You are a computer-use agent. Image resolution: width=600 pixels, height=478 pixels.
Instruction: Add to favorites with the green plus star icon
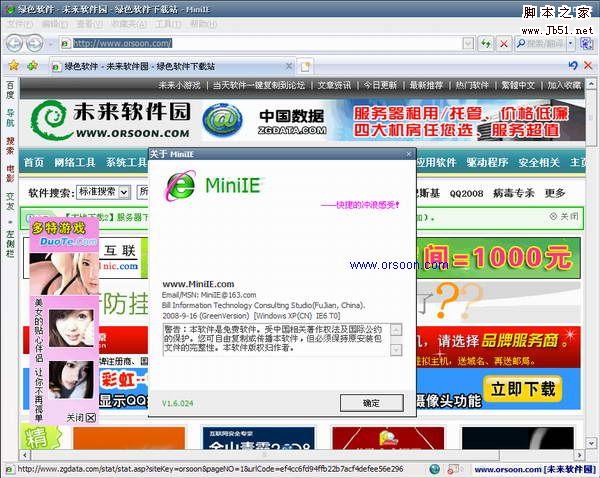pos(33,66)
